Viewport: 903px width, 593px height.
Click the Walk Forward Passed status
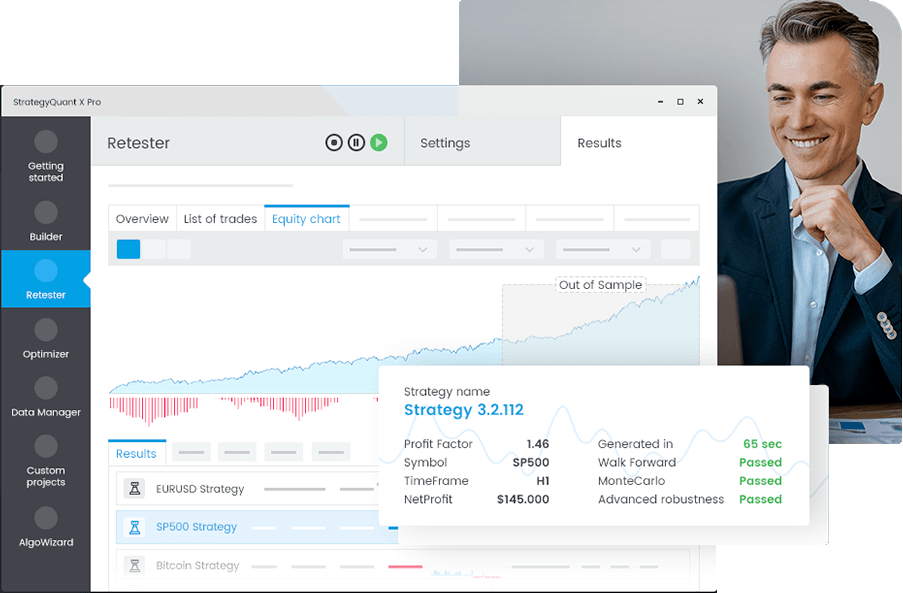coord(760,462)
